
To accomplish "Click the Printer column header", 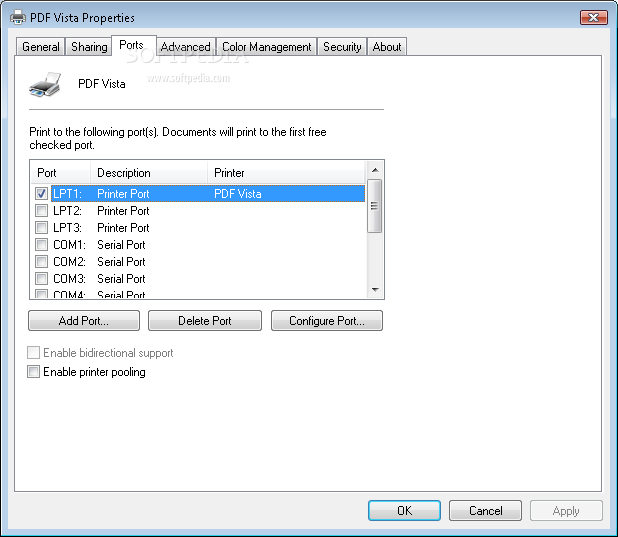I will (x=287, y=173).
